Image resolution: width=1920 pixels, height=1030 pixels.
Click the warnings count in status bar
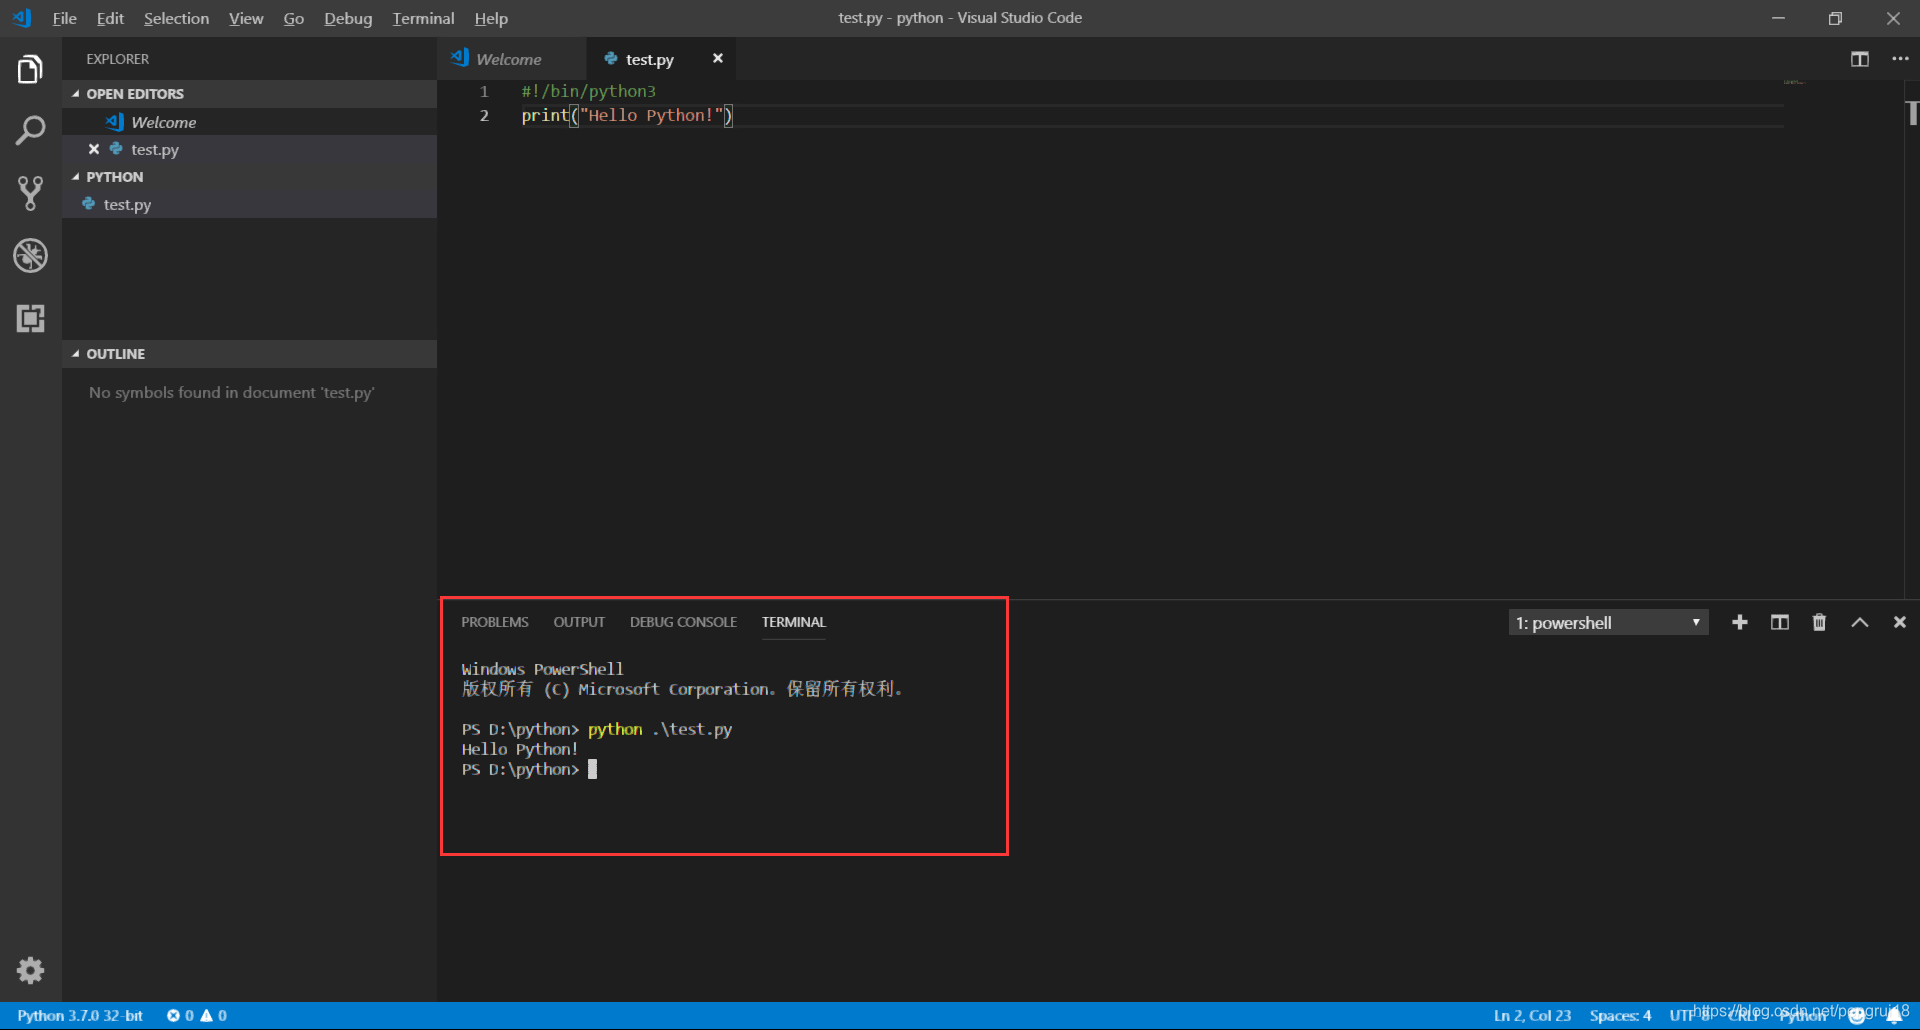tap(213, 1015)
